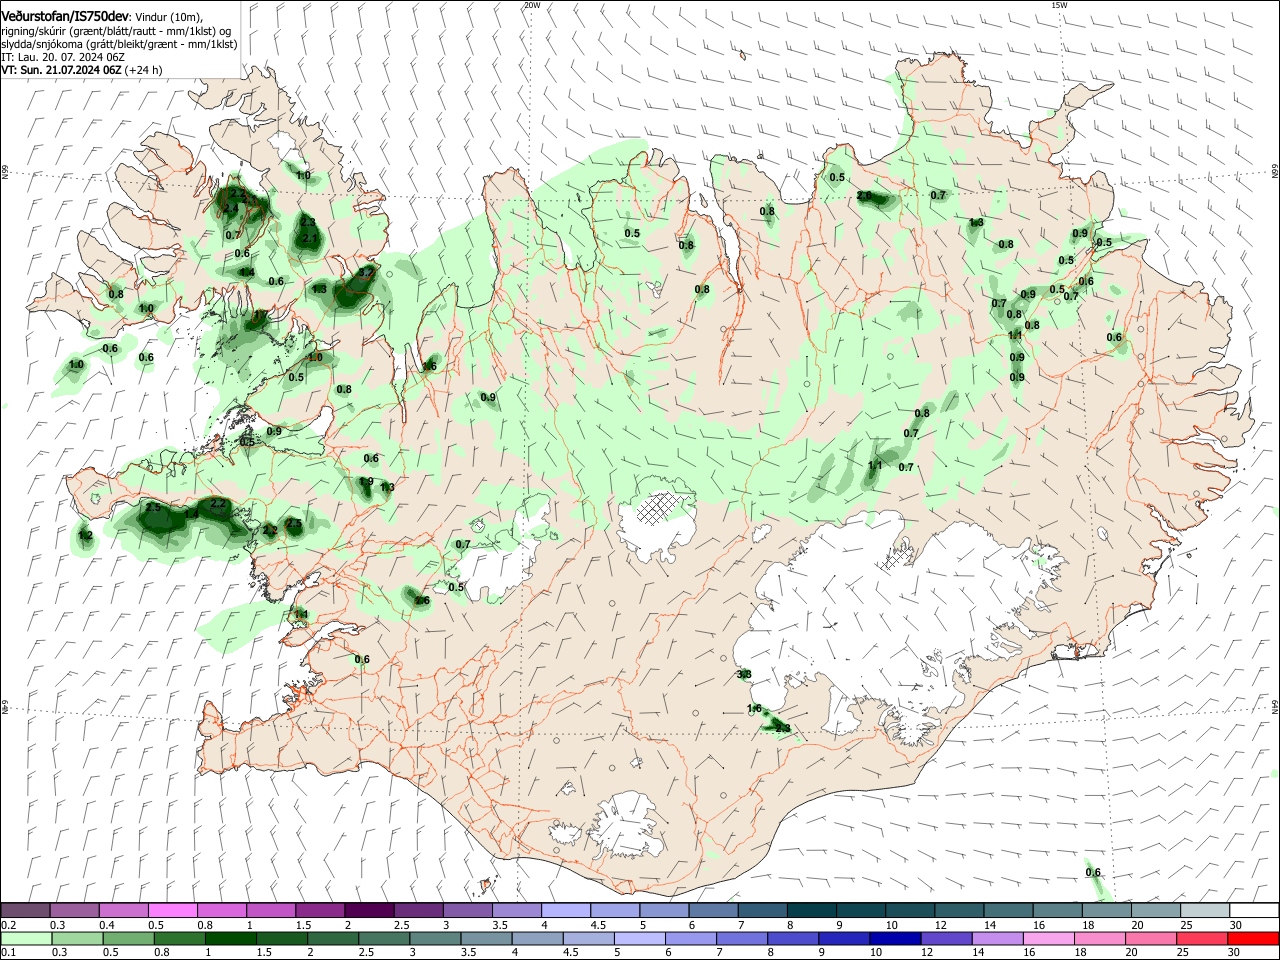Click the 0.2 label under the snow legend
Screen dimensions: 1280x960
[x=8, y=925]
